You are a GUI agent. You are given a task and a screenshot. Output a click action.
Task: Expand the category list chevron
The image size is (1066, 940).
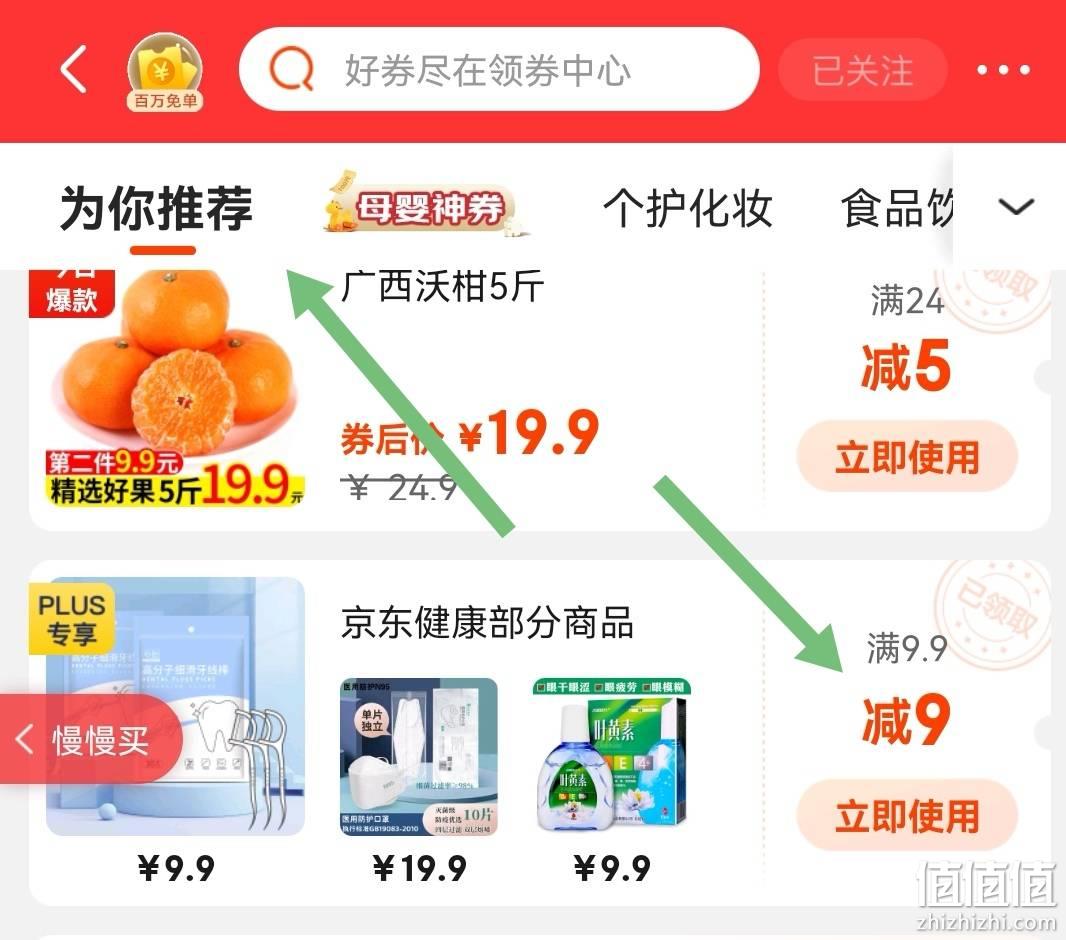[1016, 206]
